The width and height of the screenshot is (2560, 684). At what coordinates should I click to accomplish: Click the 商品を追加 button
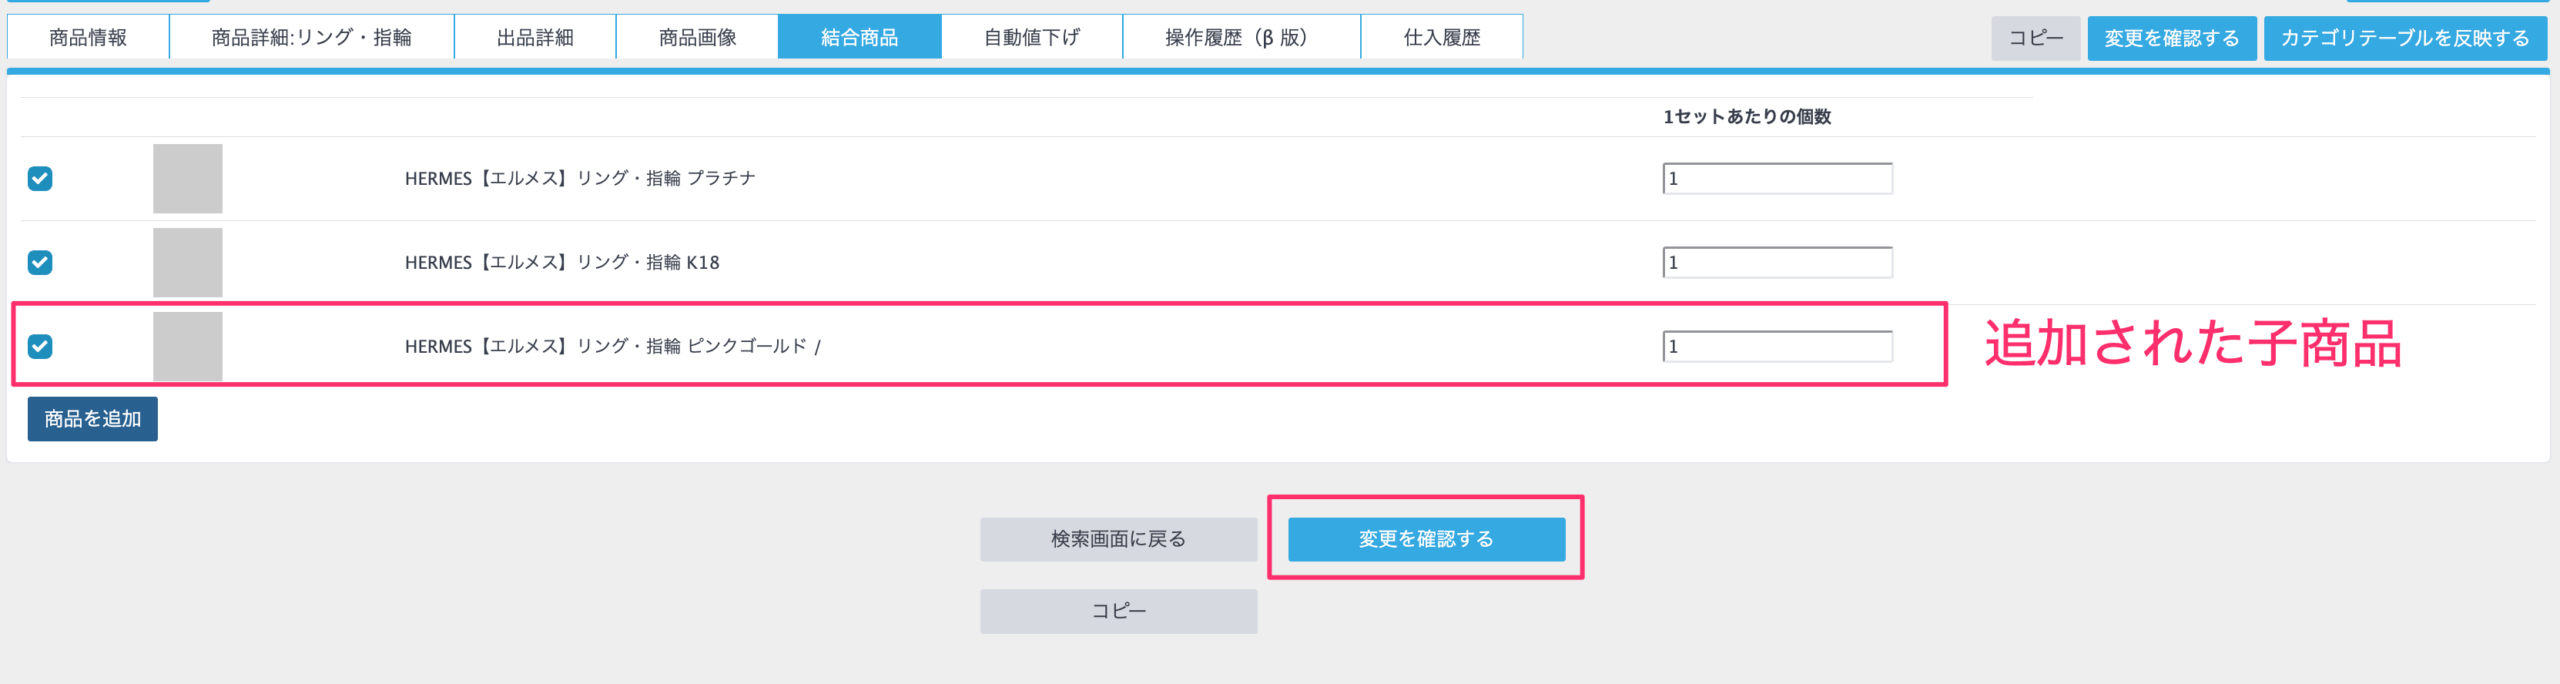click(x=92, y=419)
